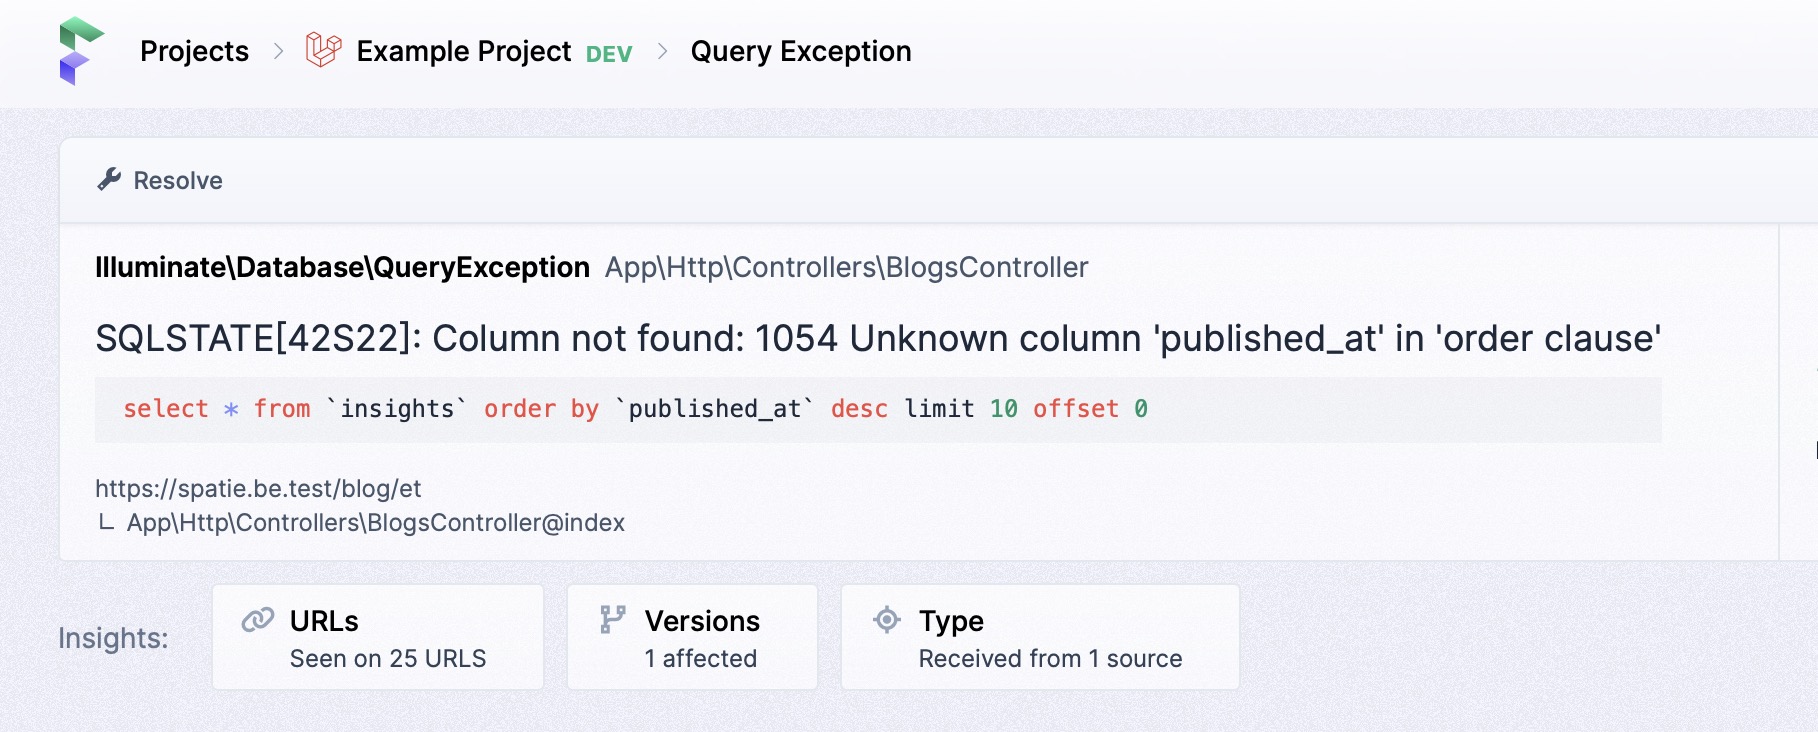Click chevron before Query Exception breadcrumb
The image size is (1818, 732).
coord(662,51)
